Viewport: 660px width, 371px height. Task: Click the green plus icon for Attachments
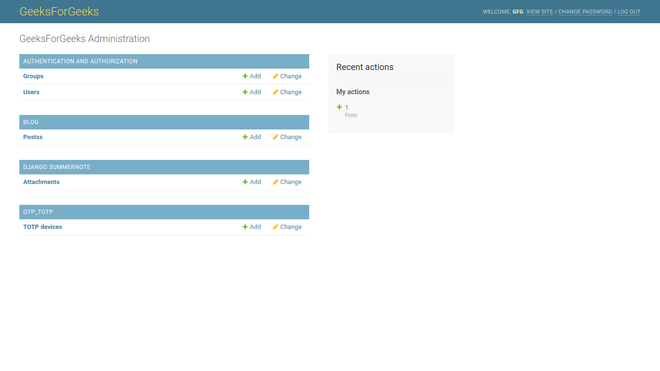click(x=245, y=182)
